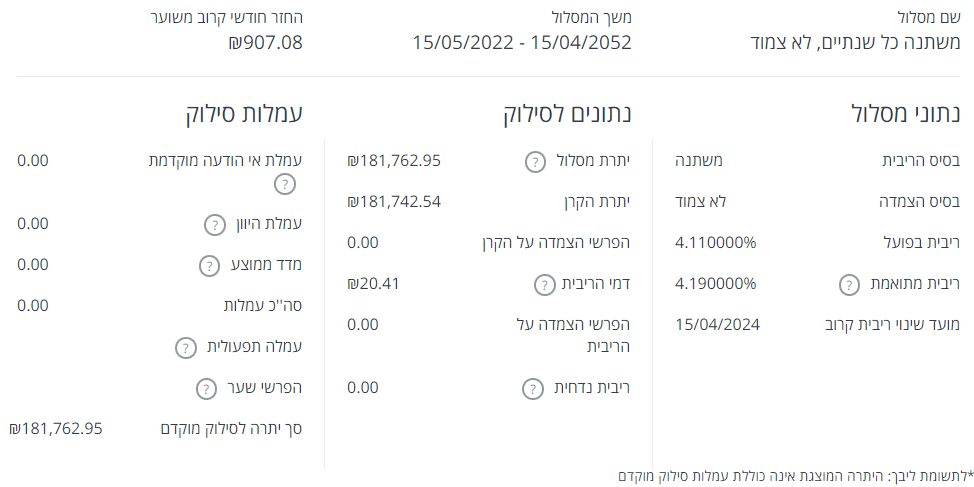Click the track name משתנה כל שנתיים, לא צמוד
Screen dimensions: 974x487
click(x=854, y=42)
